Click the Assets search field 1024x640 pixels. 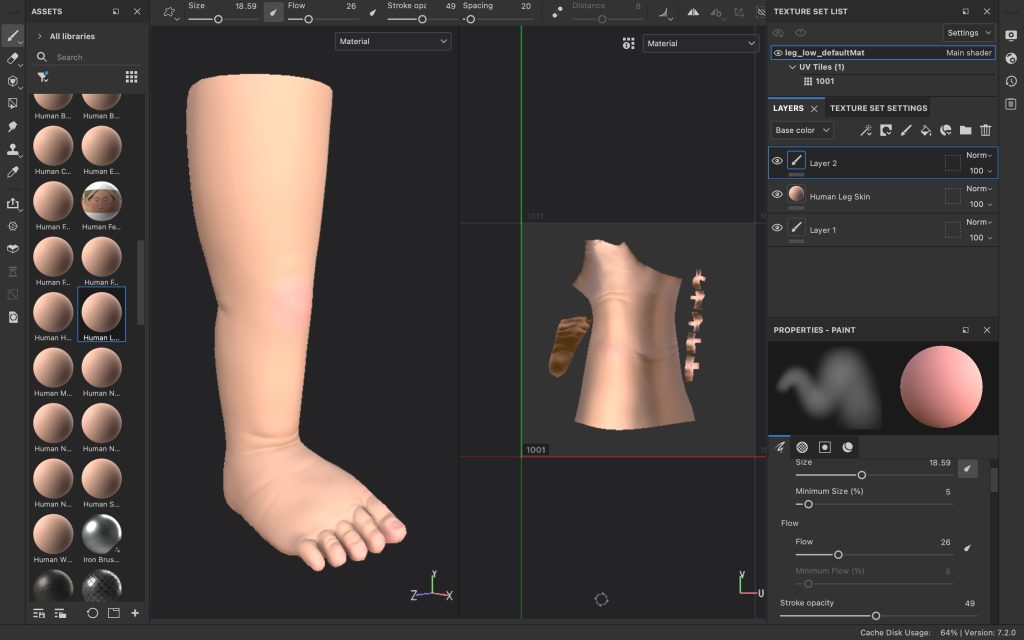click(x=88, y=57)
